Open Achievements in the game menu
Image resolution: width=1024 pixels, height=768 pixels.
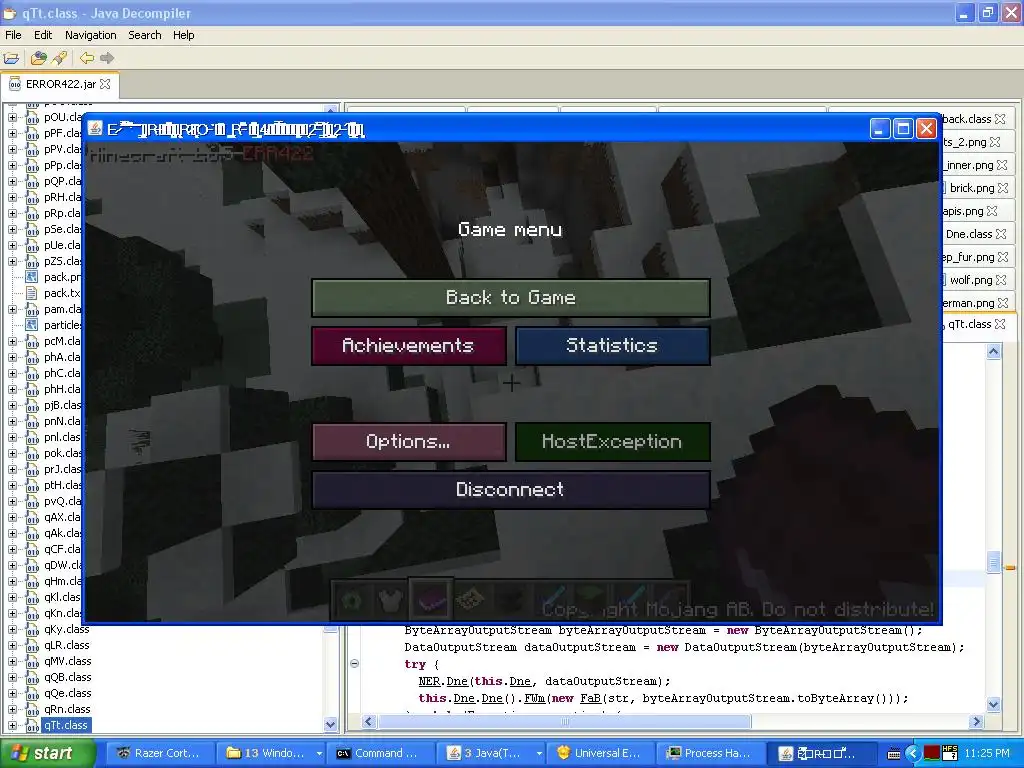[x=409, y=345]
